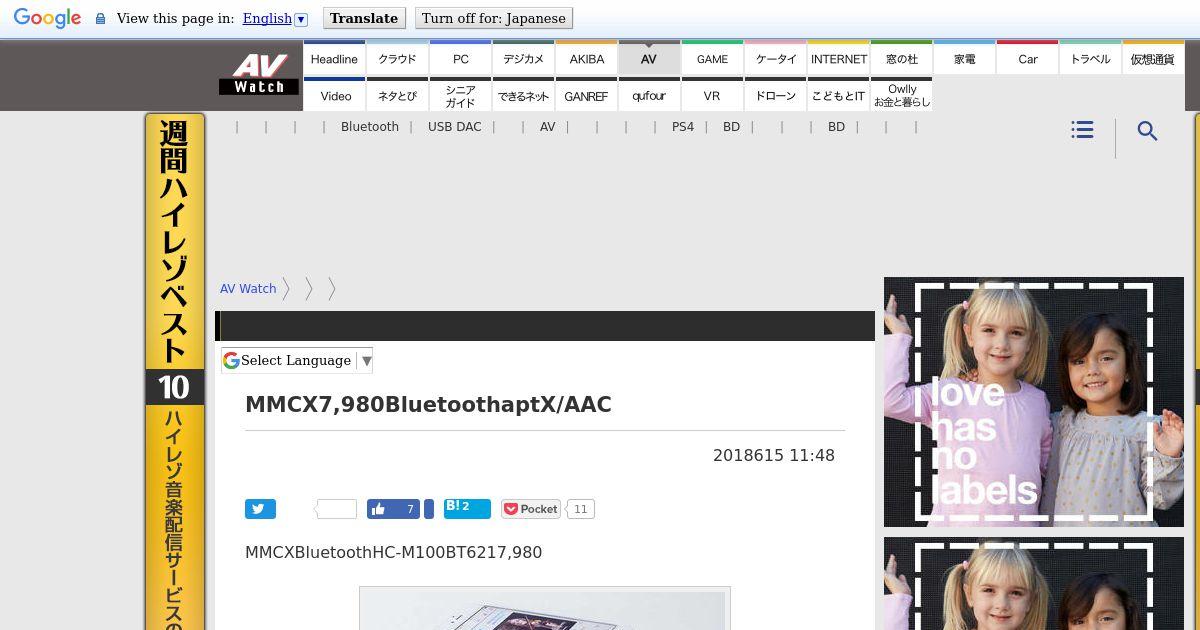Click the article headline MMCX7,980BluetoothaptX/AAC

428,405
